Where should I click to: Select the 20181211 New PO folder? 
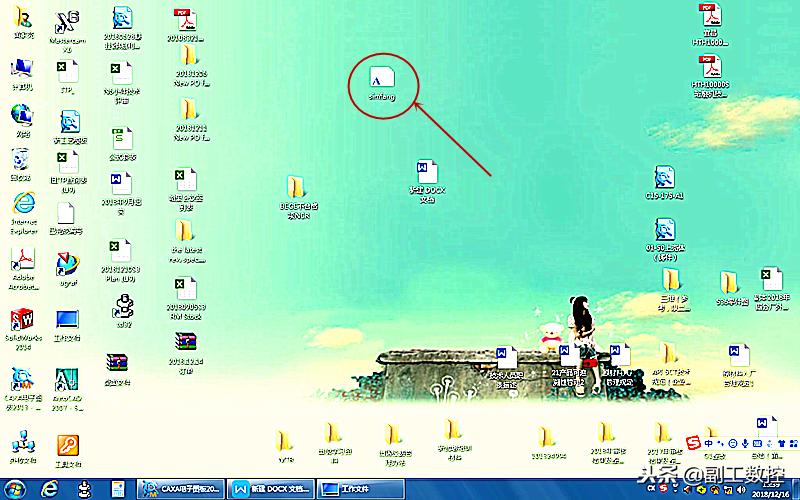[191, 120]
